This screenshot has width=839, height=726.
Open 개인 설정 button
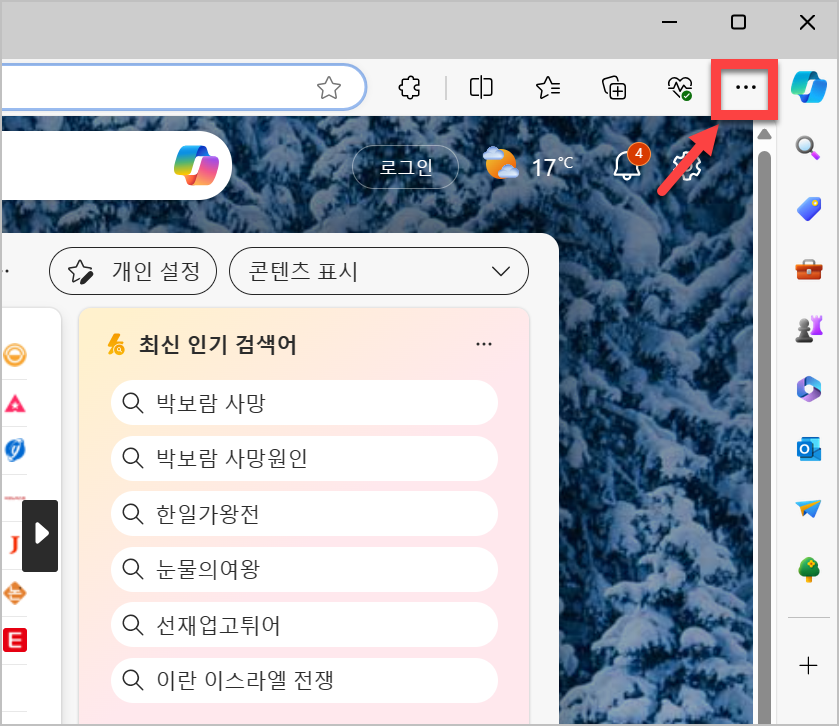(133, 271)
